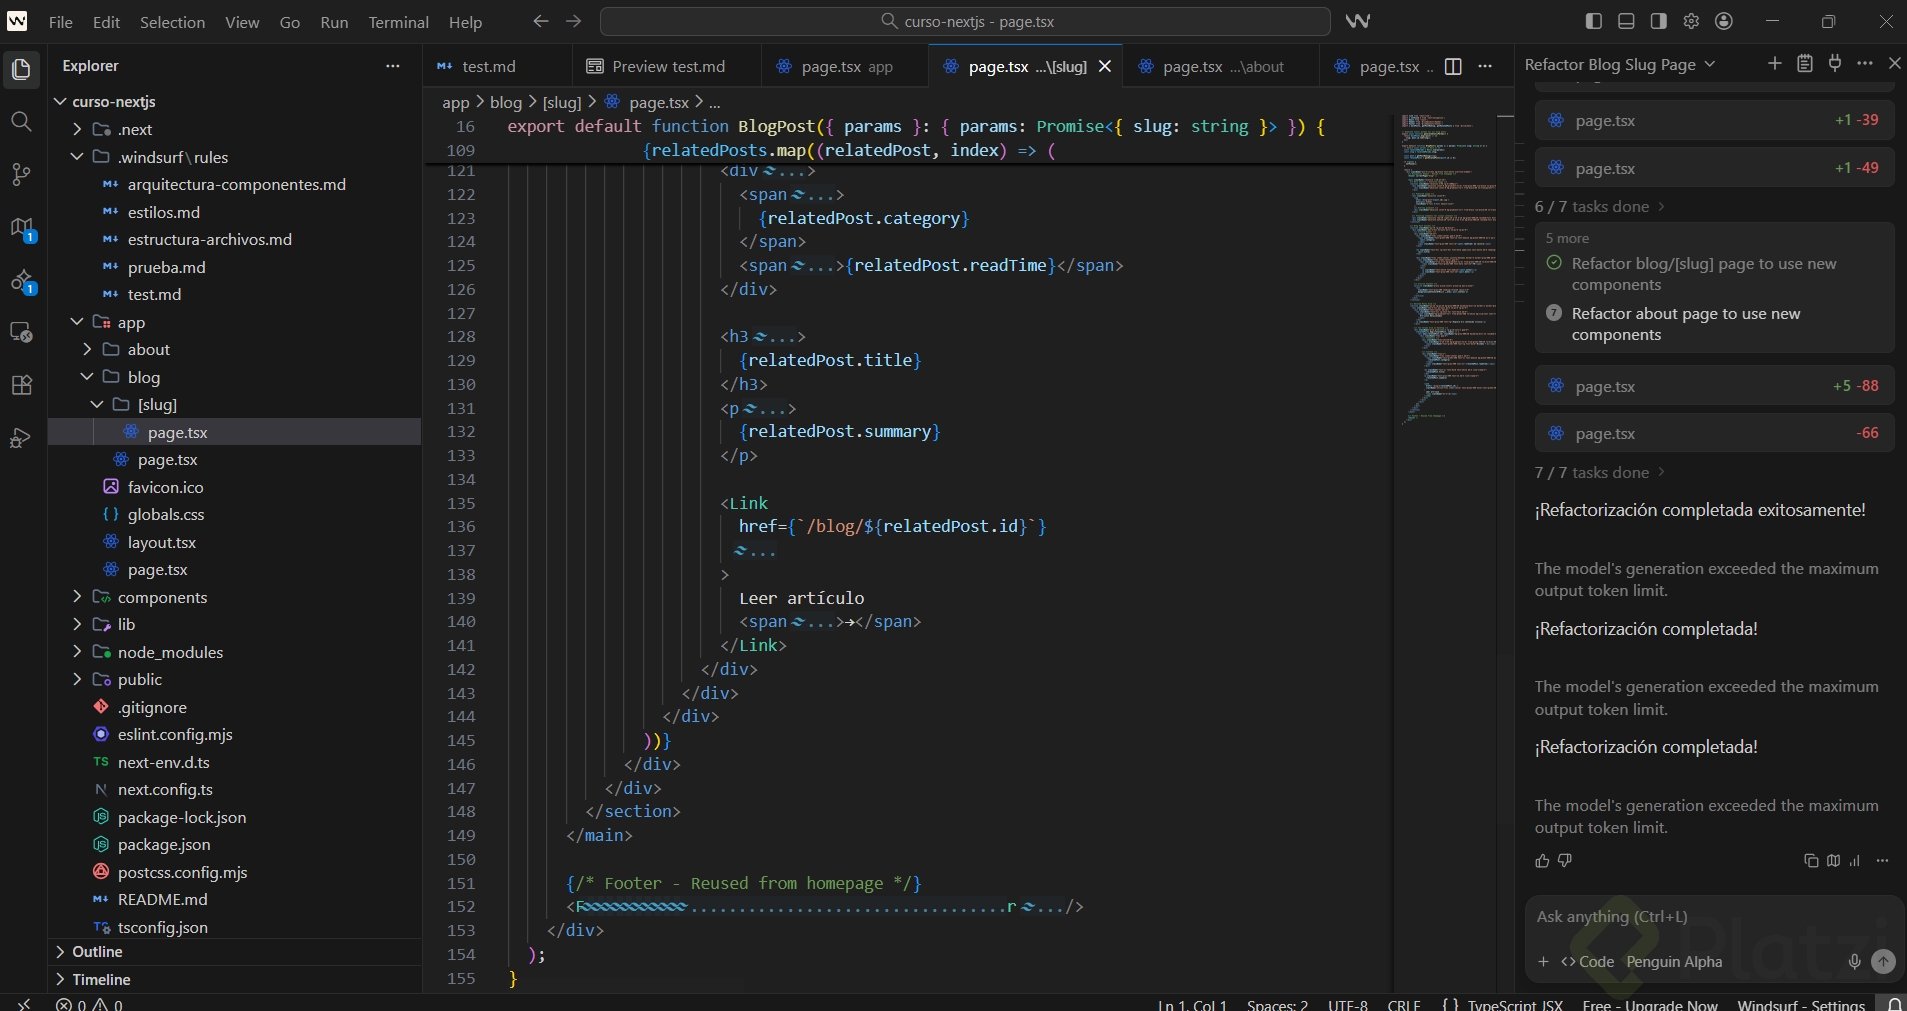This screenshot has width=1907, height=1011.
Task: Expand the components folder
Action: point(162,597)
